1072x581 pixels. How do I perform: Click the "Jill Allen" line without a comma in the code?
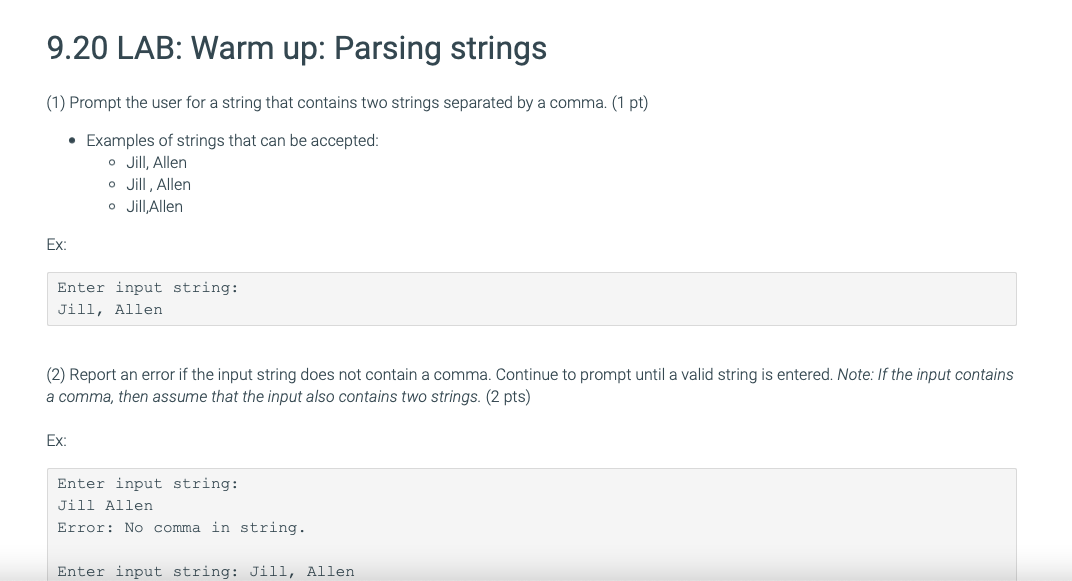point(105,506)
